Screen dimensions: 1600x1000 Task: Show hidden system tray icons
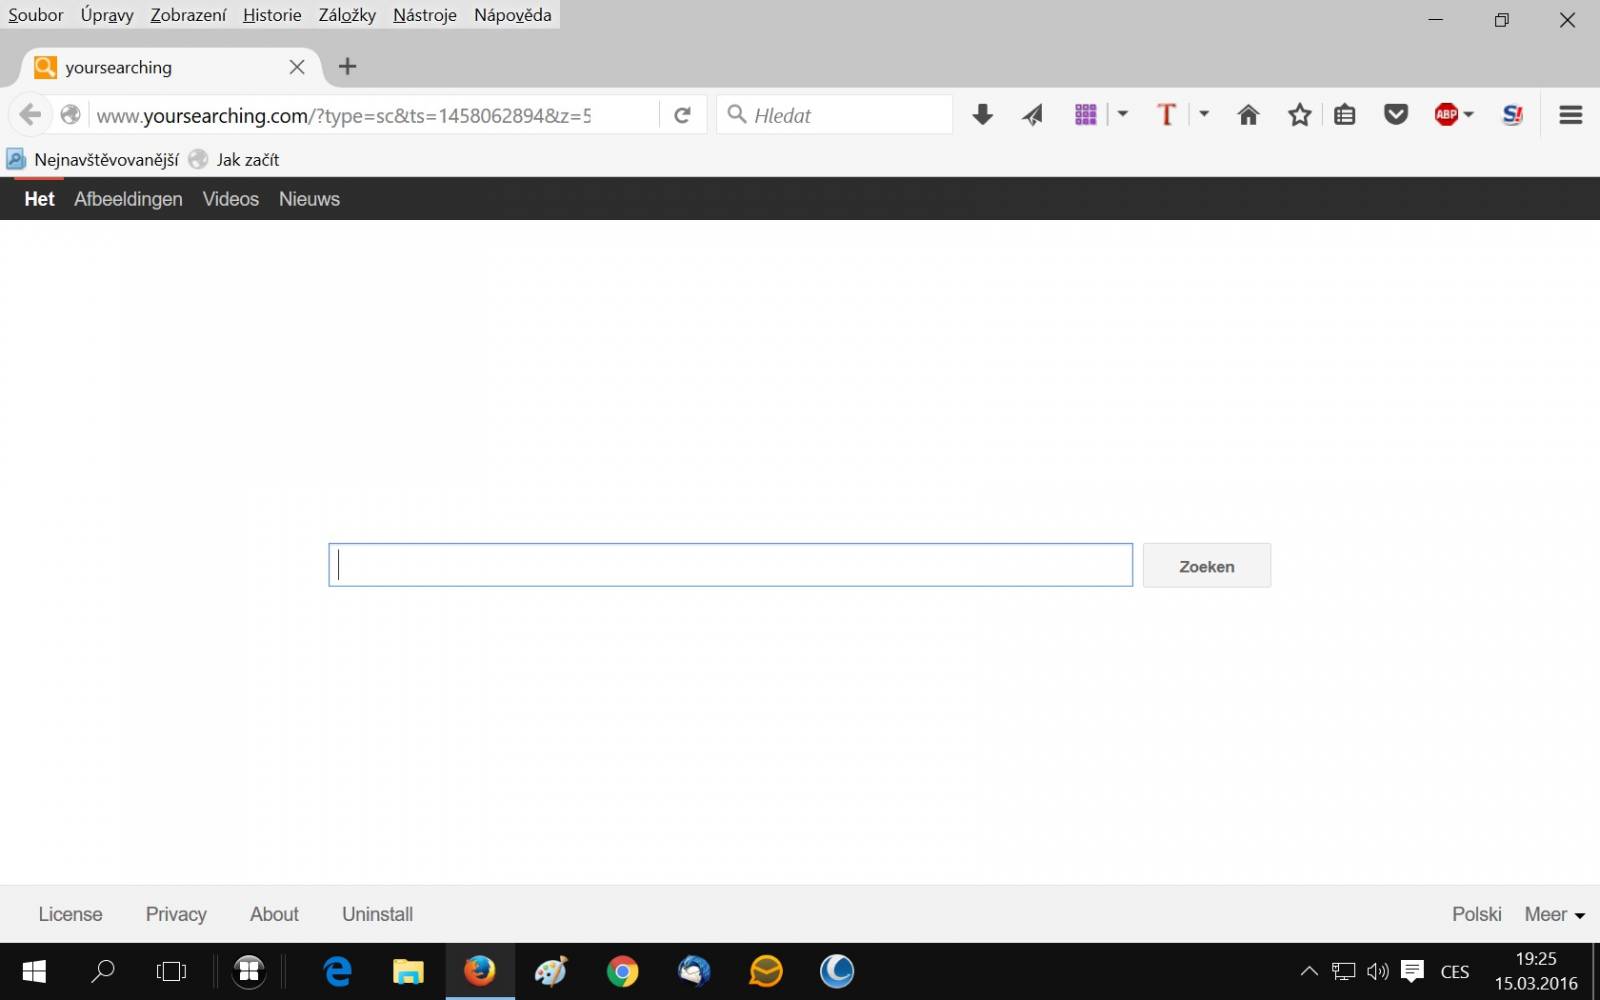coord(1309,971)
